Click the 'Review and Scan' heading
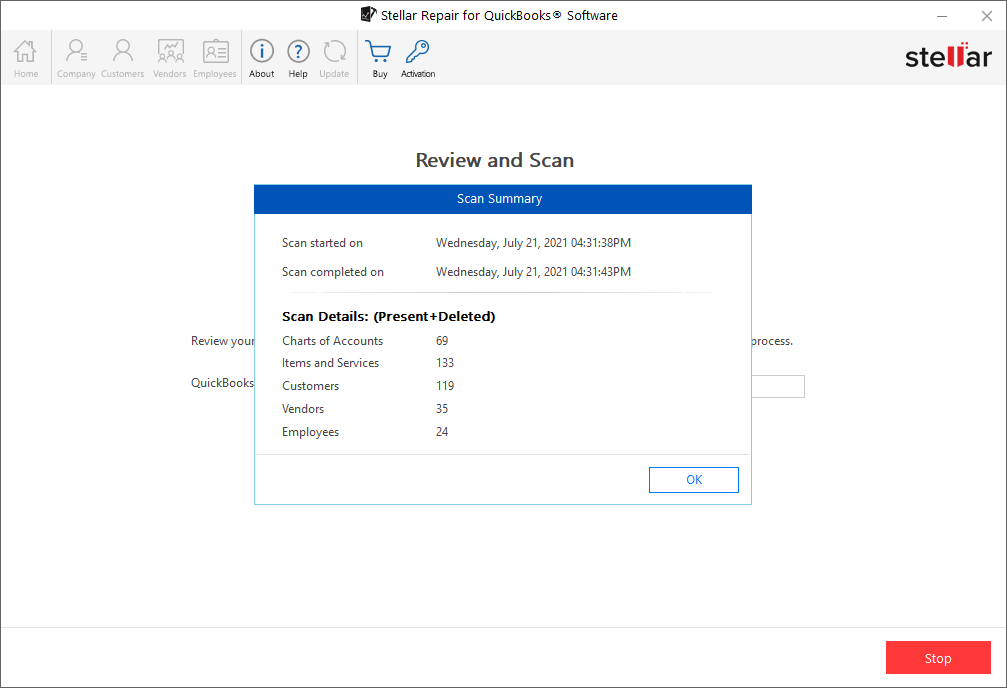 [x=495, y=160]
